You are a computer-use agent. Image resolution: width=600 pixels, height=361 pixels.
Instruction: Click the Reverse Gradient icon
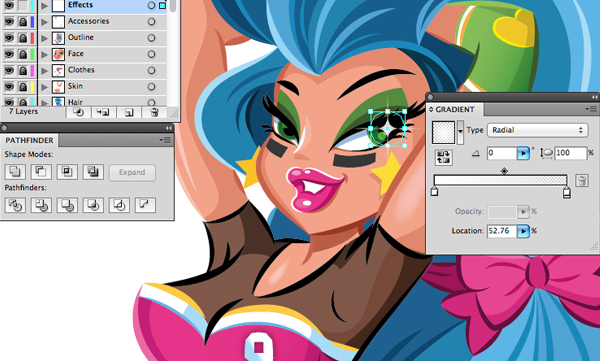[444, 157]
